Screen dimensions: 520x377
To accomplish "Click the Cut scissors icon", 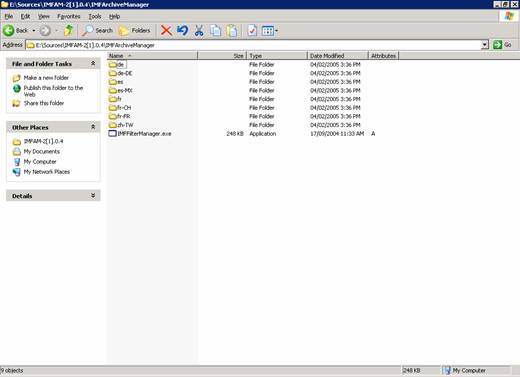I will coord(199,31).
